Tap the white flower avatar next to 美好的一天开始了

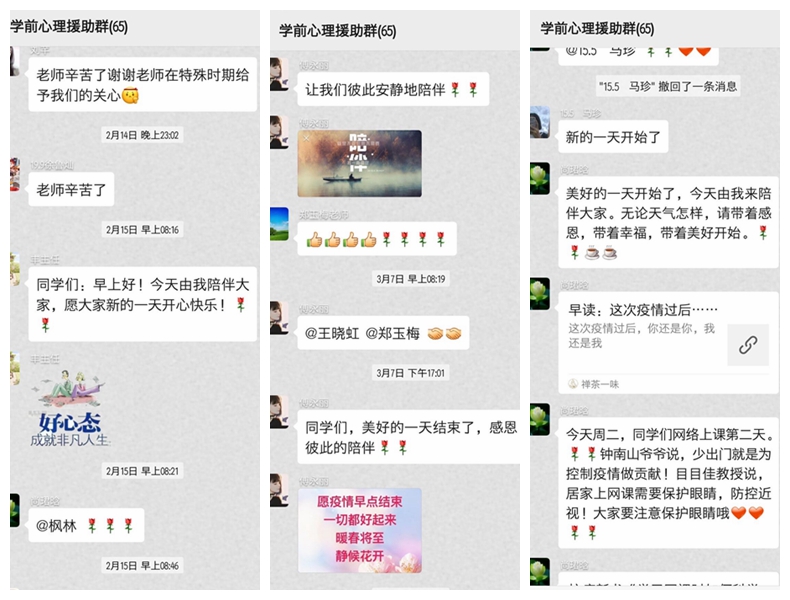(540, 178)
